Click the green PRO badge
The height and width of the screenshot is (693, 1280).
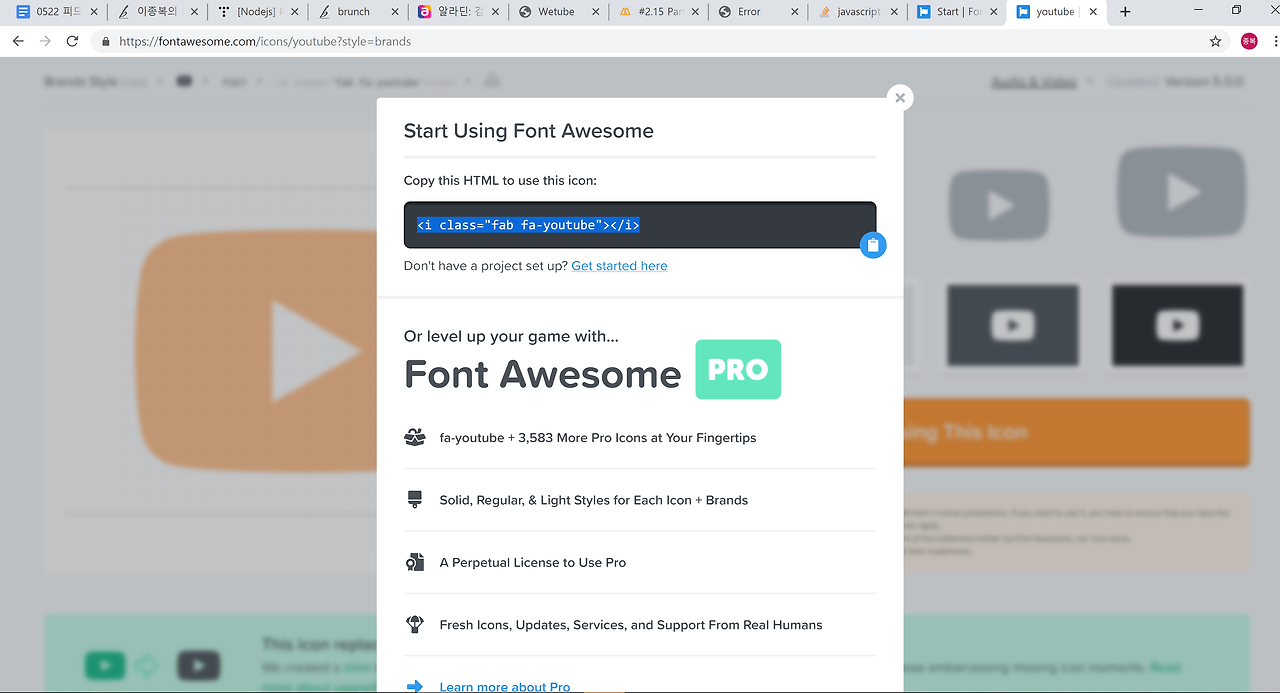coord(738,369)
